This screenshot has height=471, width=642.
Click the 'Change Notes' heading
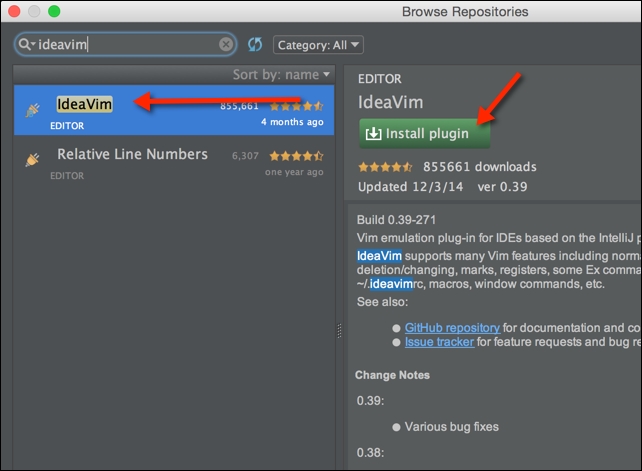pyautogui.click(x=392, y=375)
